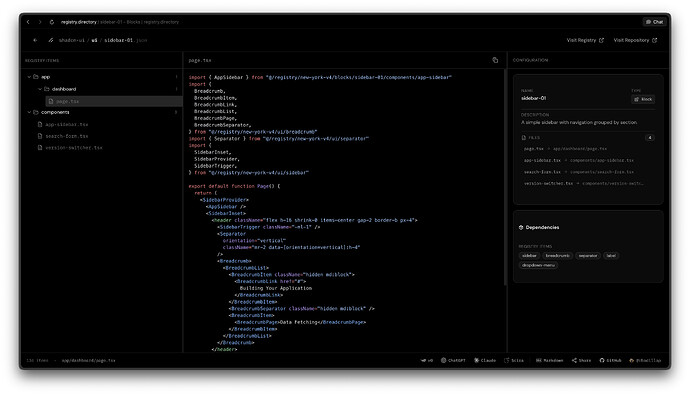690x394 pixels.
Task: Open in Scira from status bar
Action: tap(514, 361)
